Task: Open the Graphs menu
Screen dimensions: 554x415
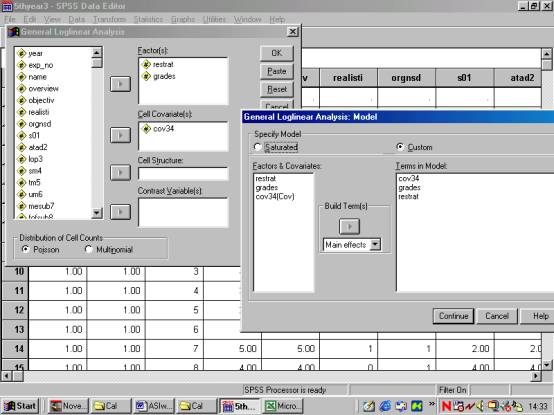Action: click(x=183, y=19)
